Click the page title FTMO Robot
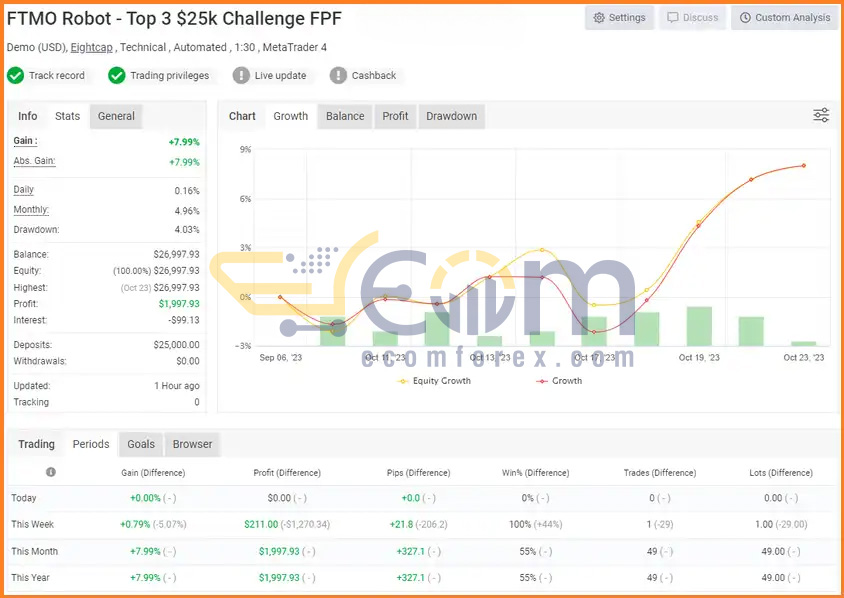Image resolution: width=844 pixels, height=598 pixels. tap(174, 18)
